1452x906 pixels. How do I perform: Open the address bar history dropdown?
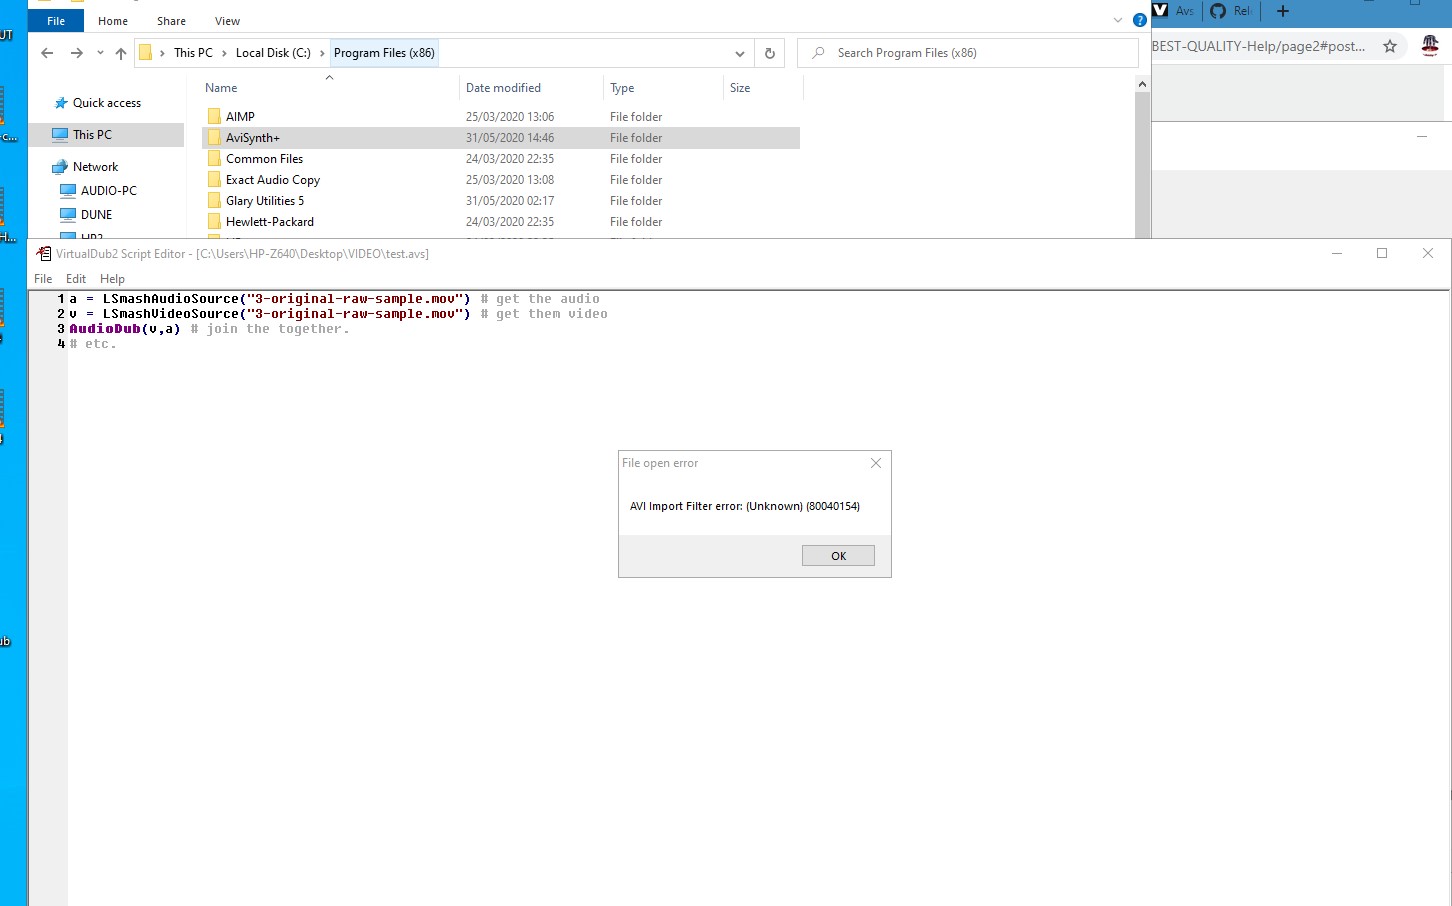740,53
